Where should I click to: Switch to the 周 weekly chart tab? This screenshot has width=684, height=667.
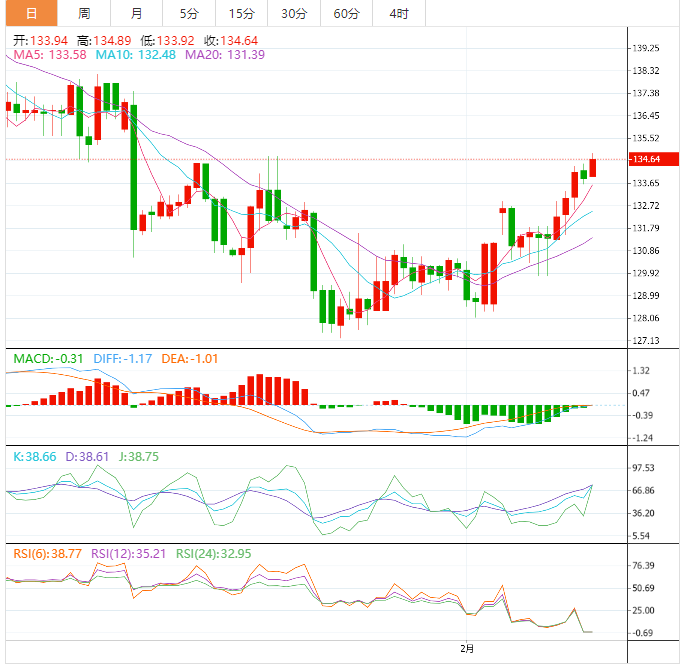point(84,14)
